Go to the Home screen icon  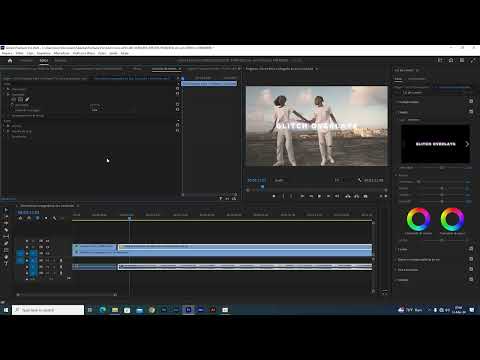(10, 60)
